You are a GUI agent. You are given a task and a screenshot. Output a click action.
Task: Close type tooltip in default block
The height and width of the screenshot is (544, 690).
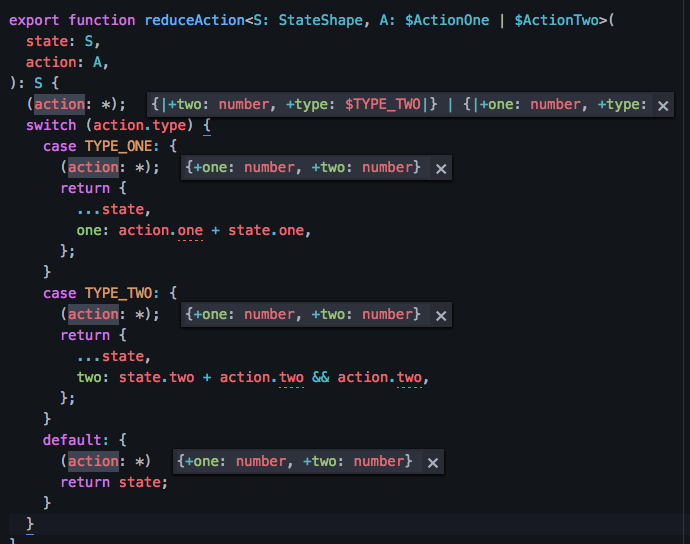click(433, 463)
